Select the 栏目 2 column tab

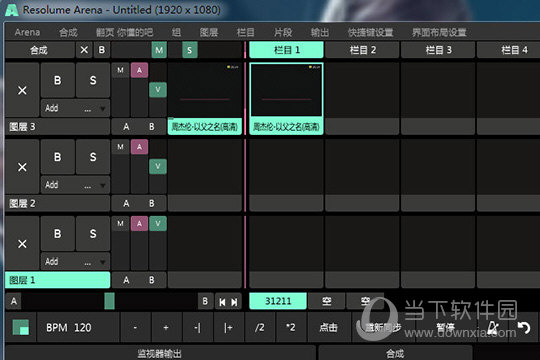pyautogui.click(x=362, y=50)
